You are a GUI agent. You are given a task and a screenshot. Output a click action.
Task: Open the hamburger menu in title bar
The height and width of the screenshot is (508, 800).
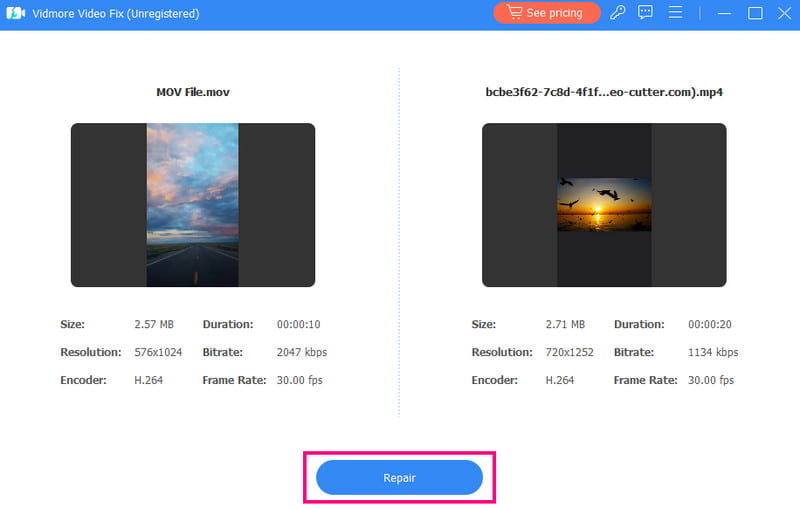pyautogui.click(x=676, y=13)
